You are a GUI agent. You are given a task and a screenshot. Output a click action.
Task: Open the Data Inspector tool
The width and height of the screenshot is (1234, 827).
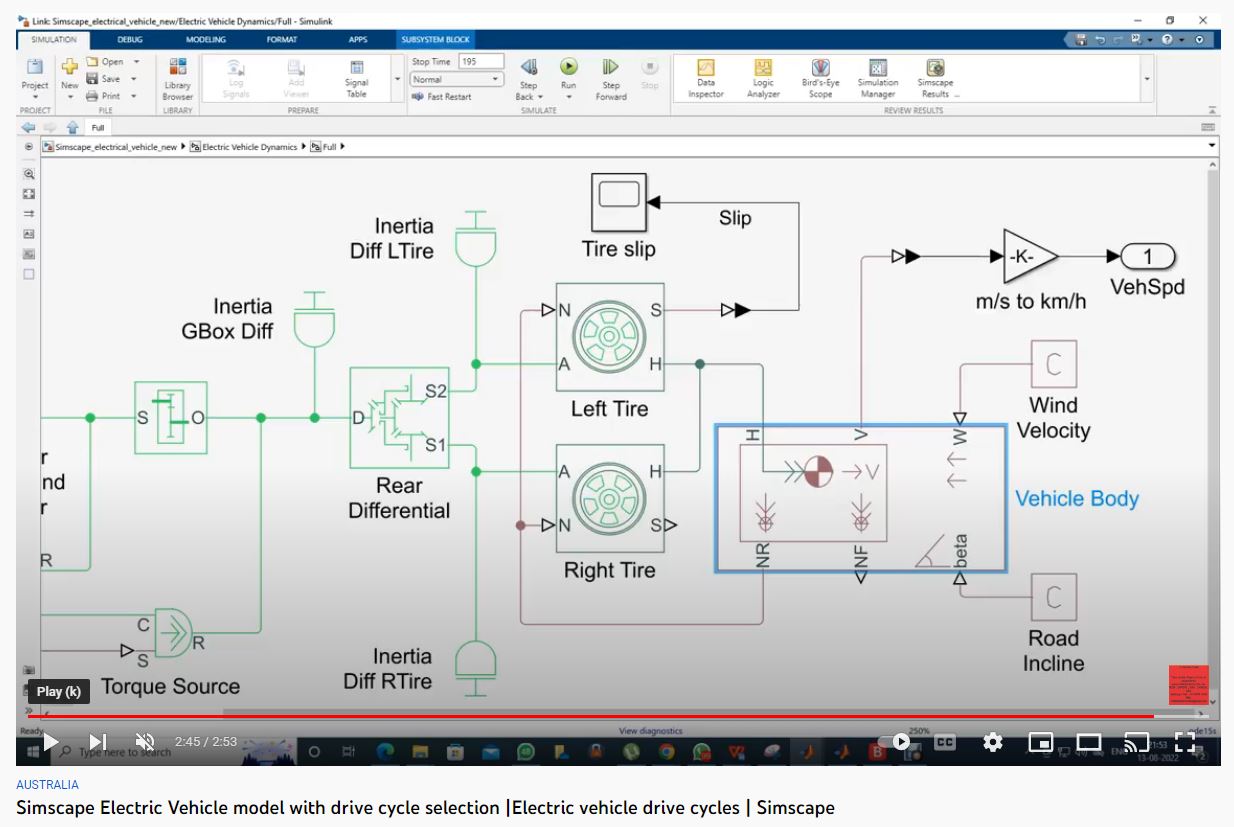[x=705, y=77]
